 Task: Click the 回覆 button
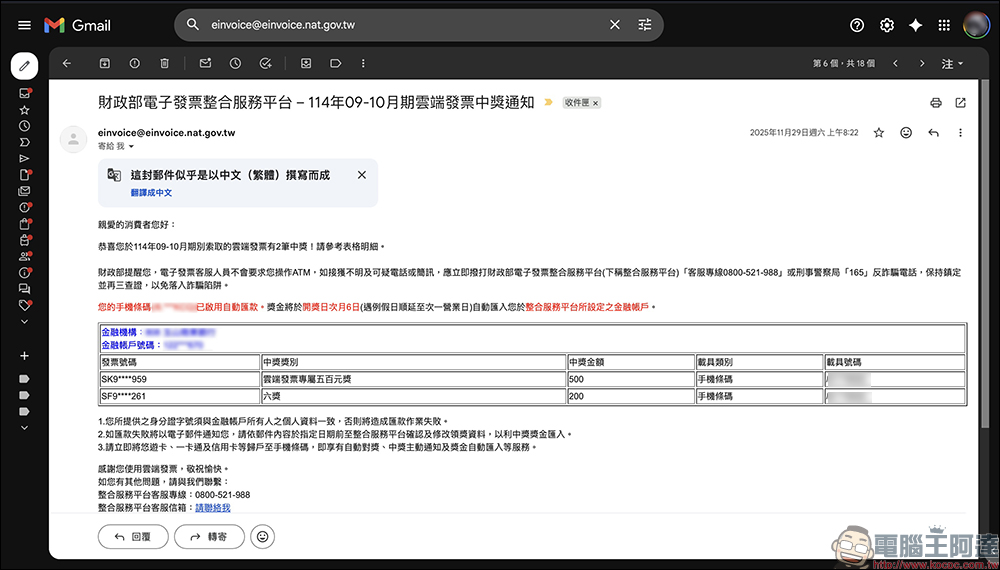click(133, 537)
